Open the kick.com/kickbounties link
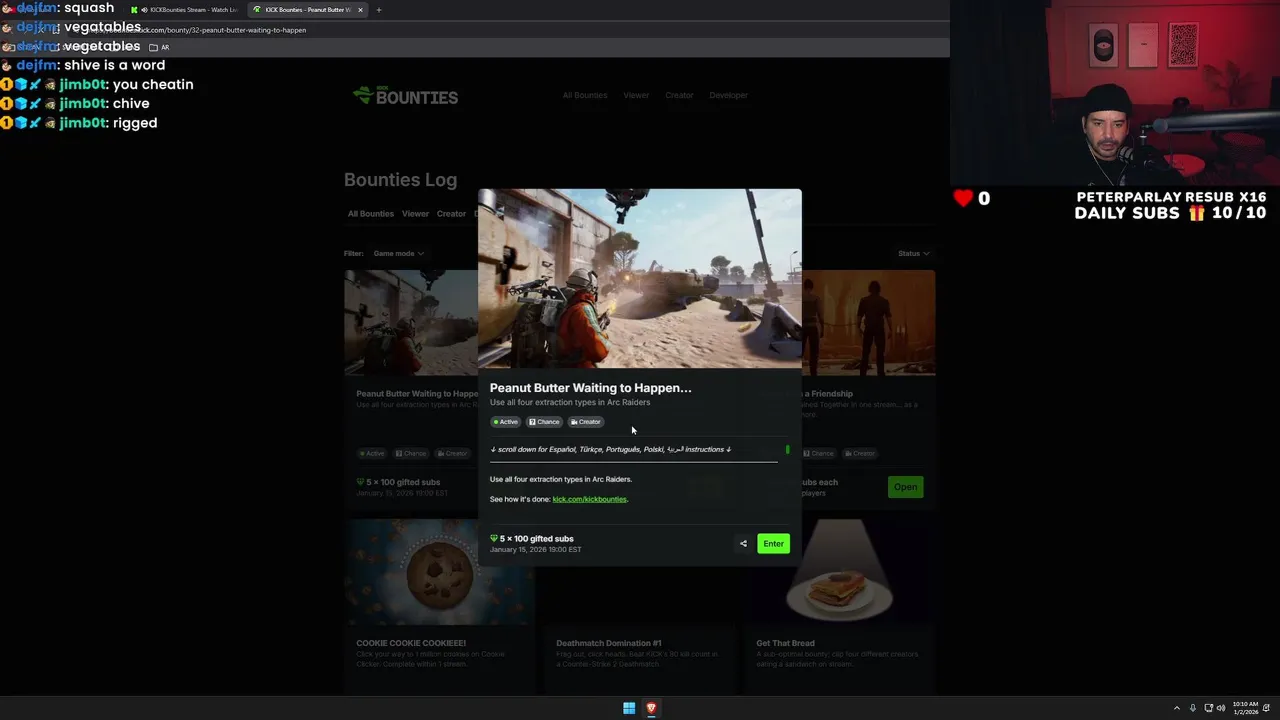This screenshot has height=720, width=1280. tap(590, 499)
